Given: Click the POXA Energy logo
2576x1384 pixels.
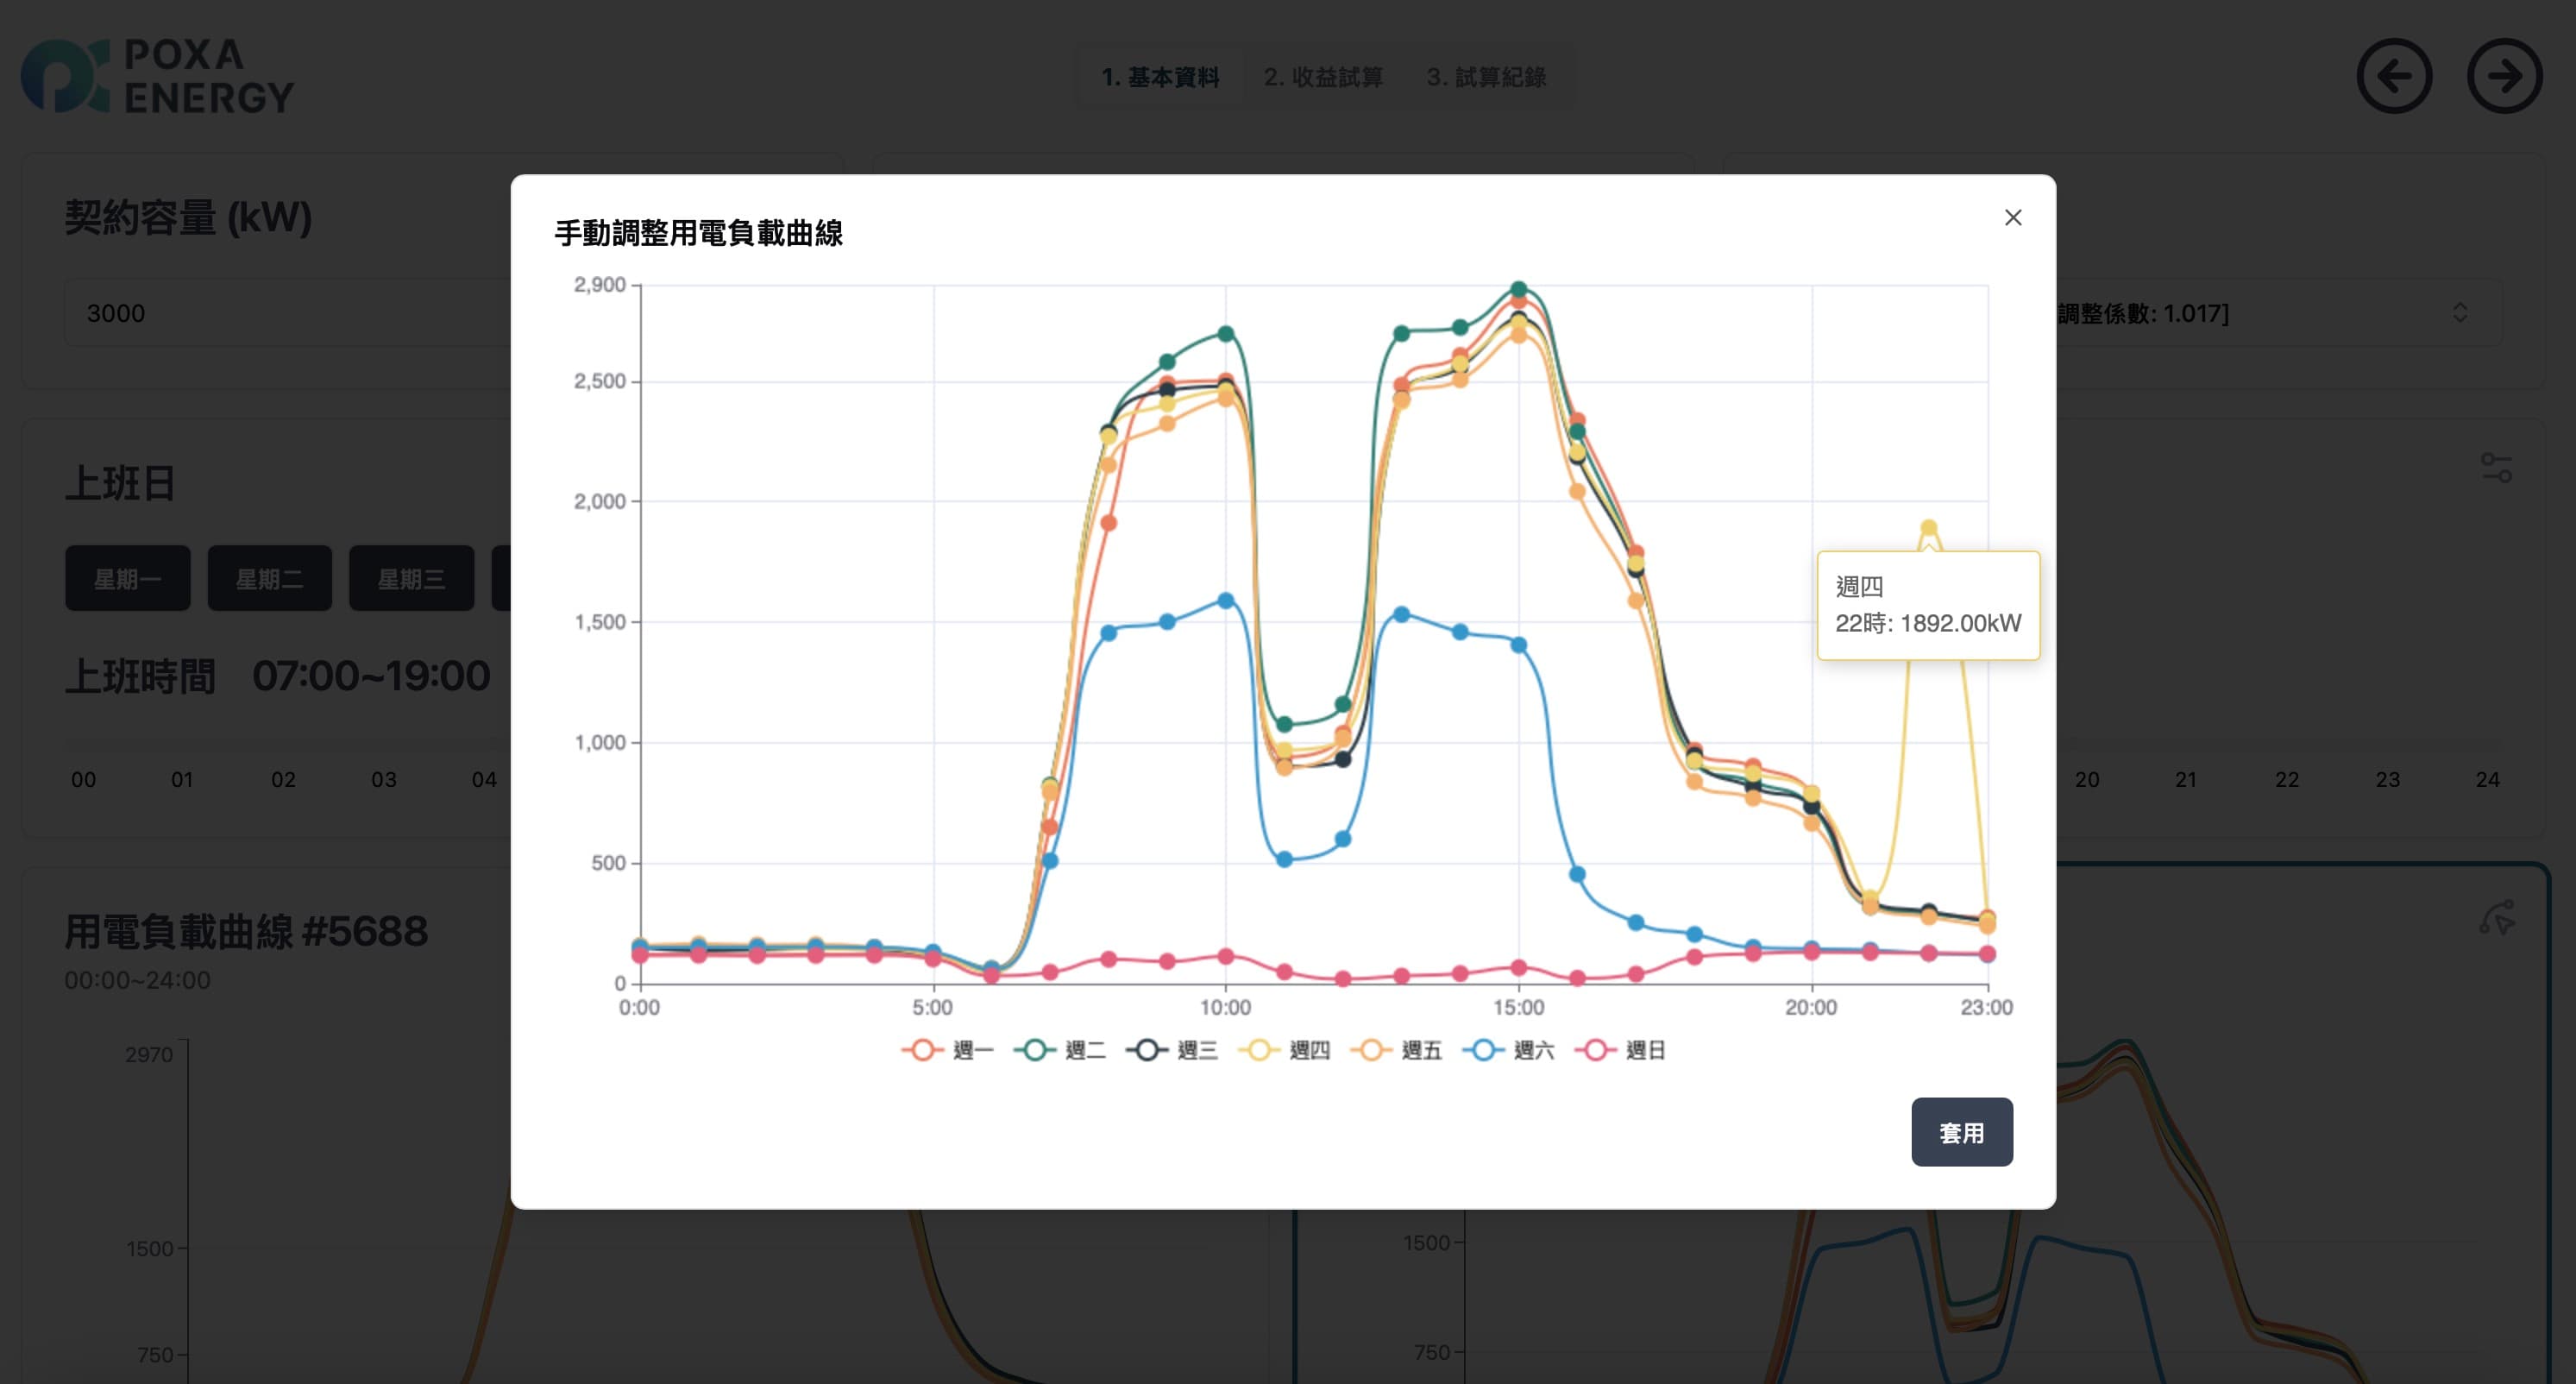Looking at the screenshot, I should (x=158, y=76).
